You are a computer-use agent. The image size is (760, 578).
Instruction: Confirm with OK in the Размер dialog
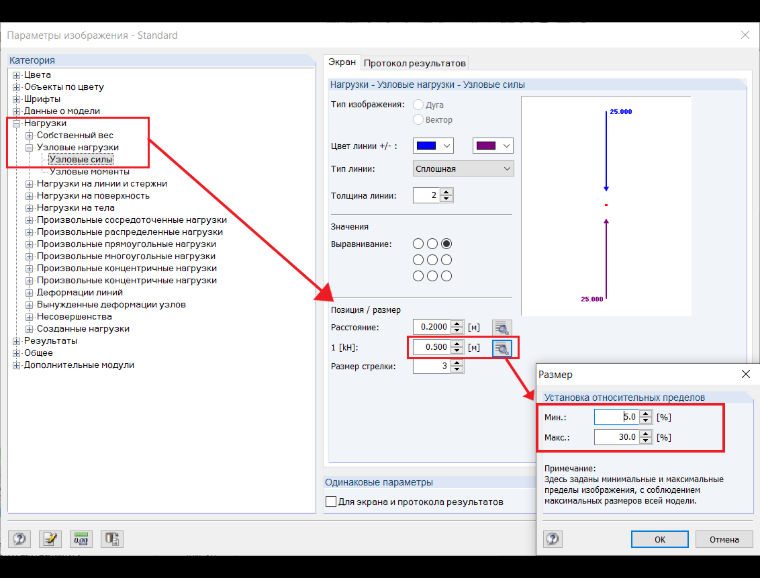[x=660, y=539]
